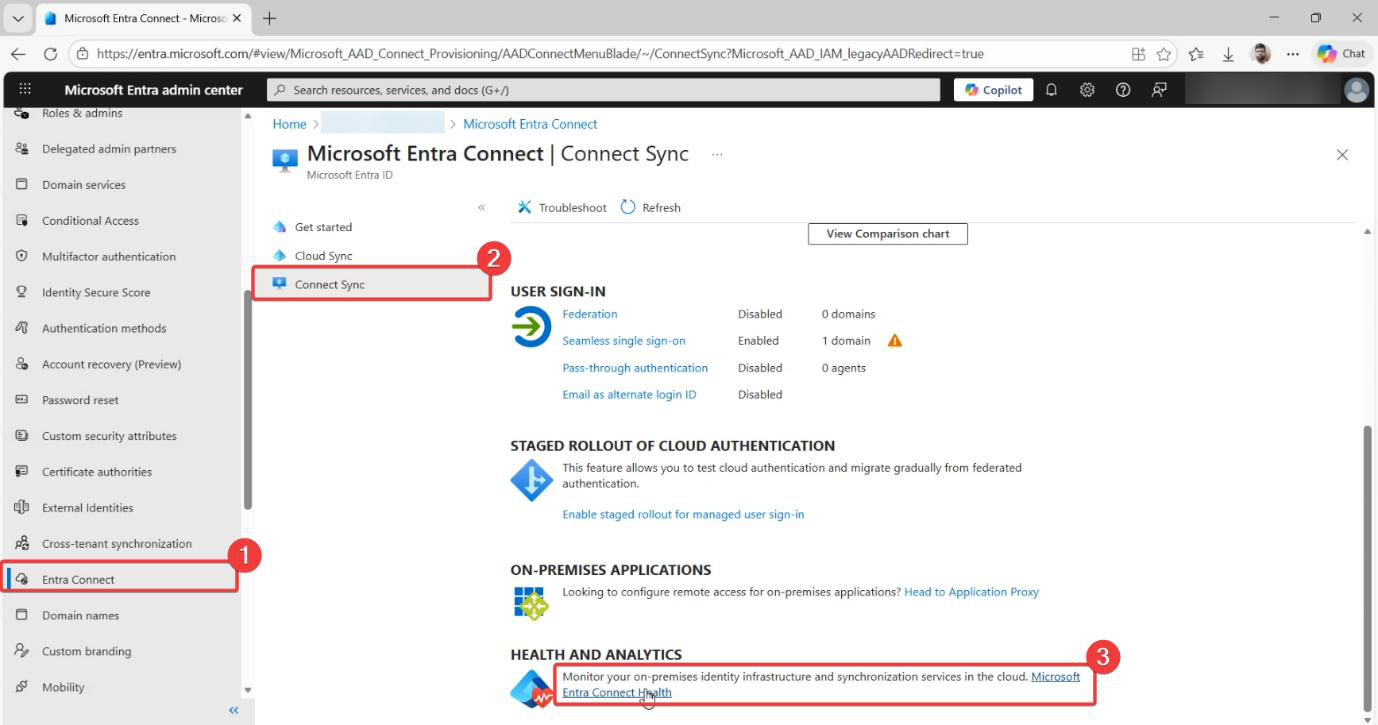Click the Mobility sidebar icon
This screenshot has height=725, width=1378.
(x=22, y=687)
